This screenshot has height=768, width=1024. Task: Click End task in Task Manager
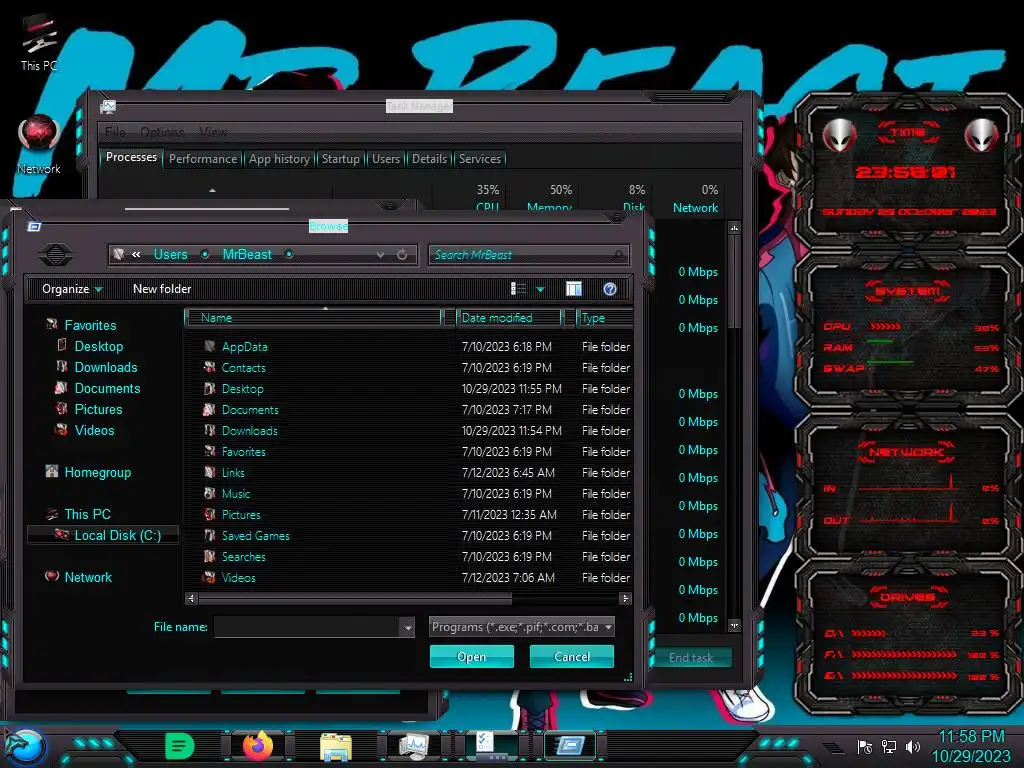pos(691,658)
